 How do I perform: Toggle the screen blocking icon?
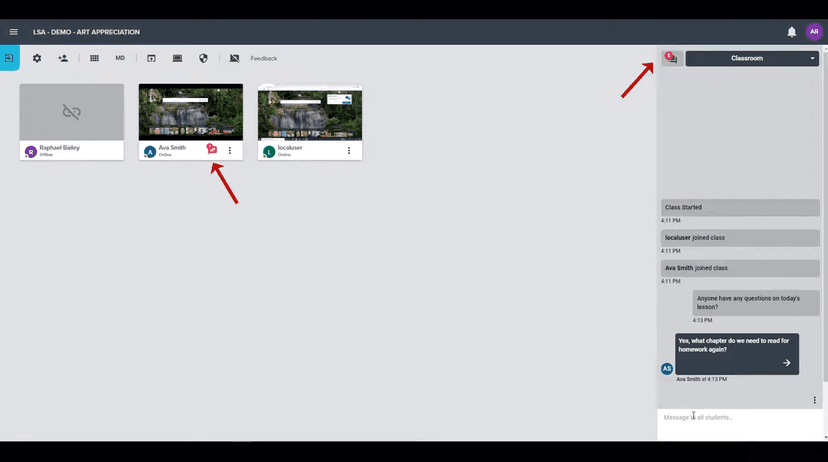(x=234, y=58)
